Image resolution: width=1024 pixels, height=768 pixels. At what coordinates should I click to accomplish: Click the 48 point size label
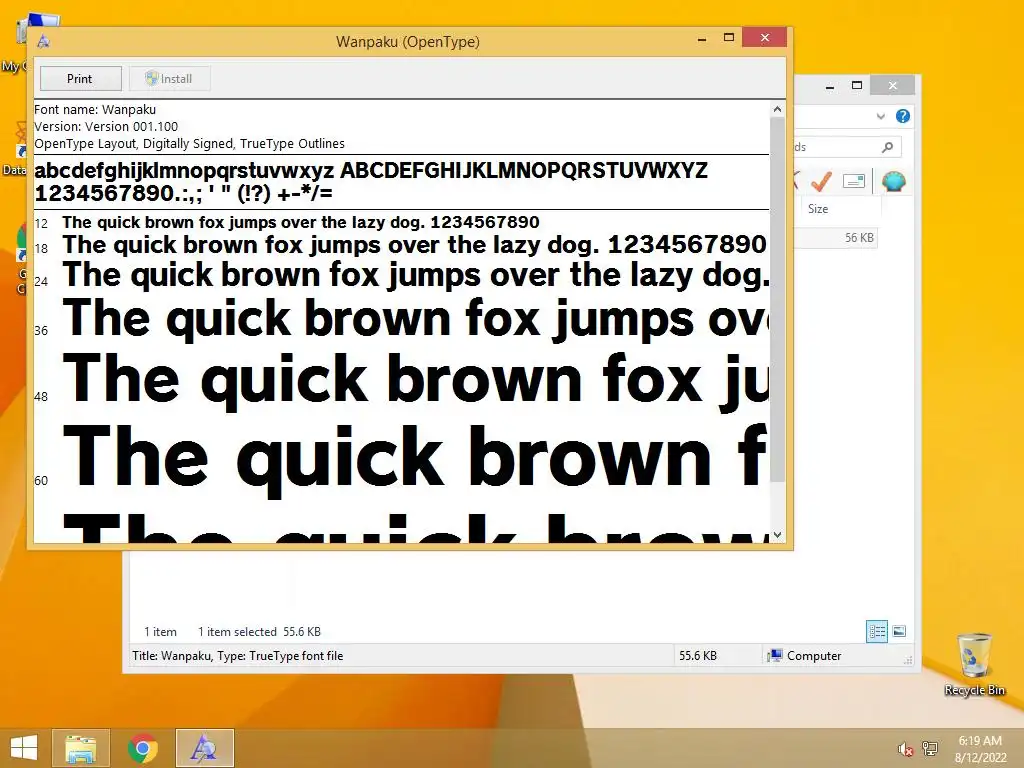(41, 396)
